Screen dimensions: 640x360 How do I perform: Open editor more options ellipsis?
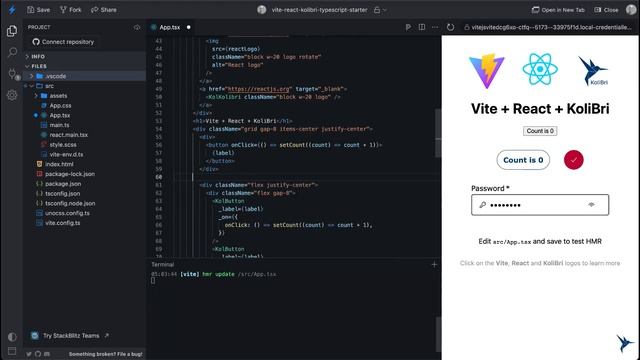click(435, 27)
